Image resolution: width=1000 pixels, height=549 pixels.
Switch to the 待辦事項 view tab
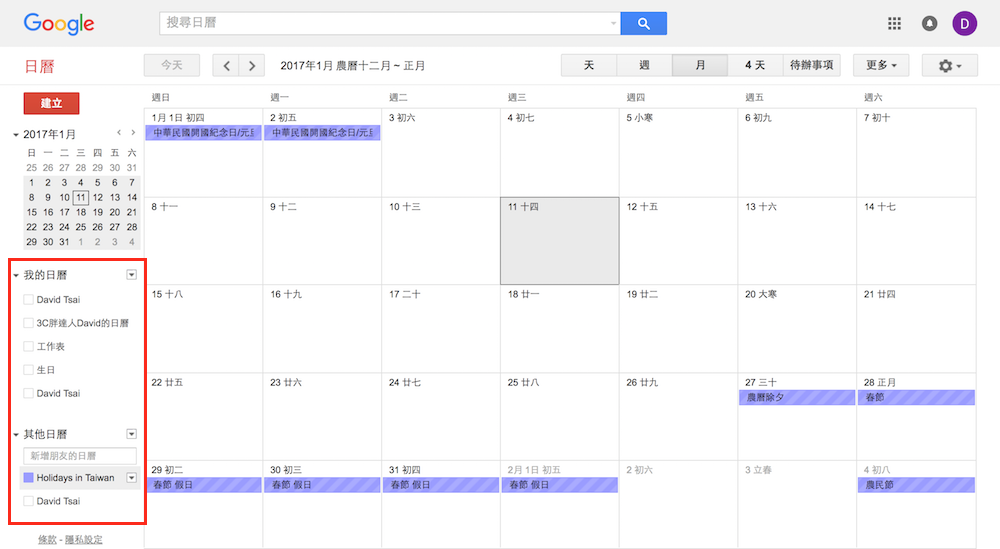point(811,66)
